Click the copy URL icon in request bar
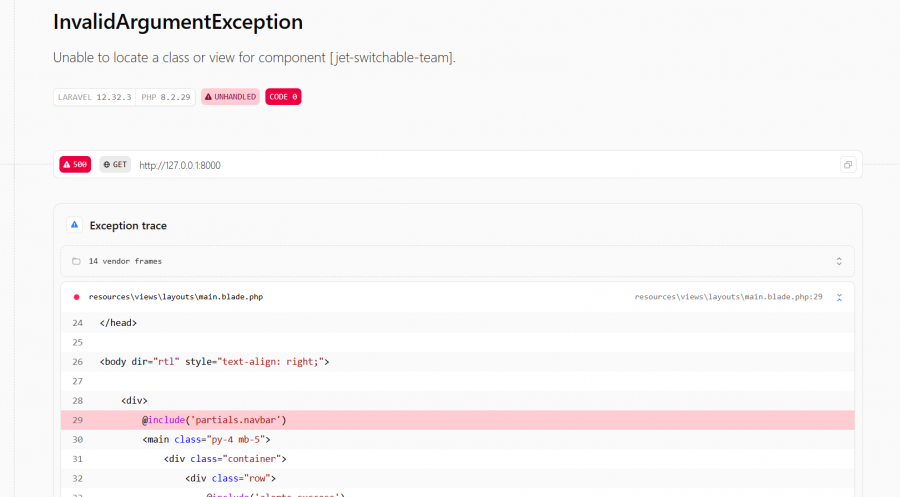The image size is (900, 497). coord(847,165)
